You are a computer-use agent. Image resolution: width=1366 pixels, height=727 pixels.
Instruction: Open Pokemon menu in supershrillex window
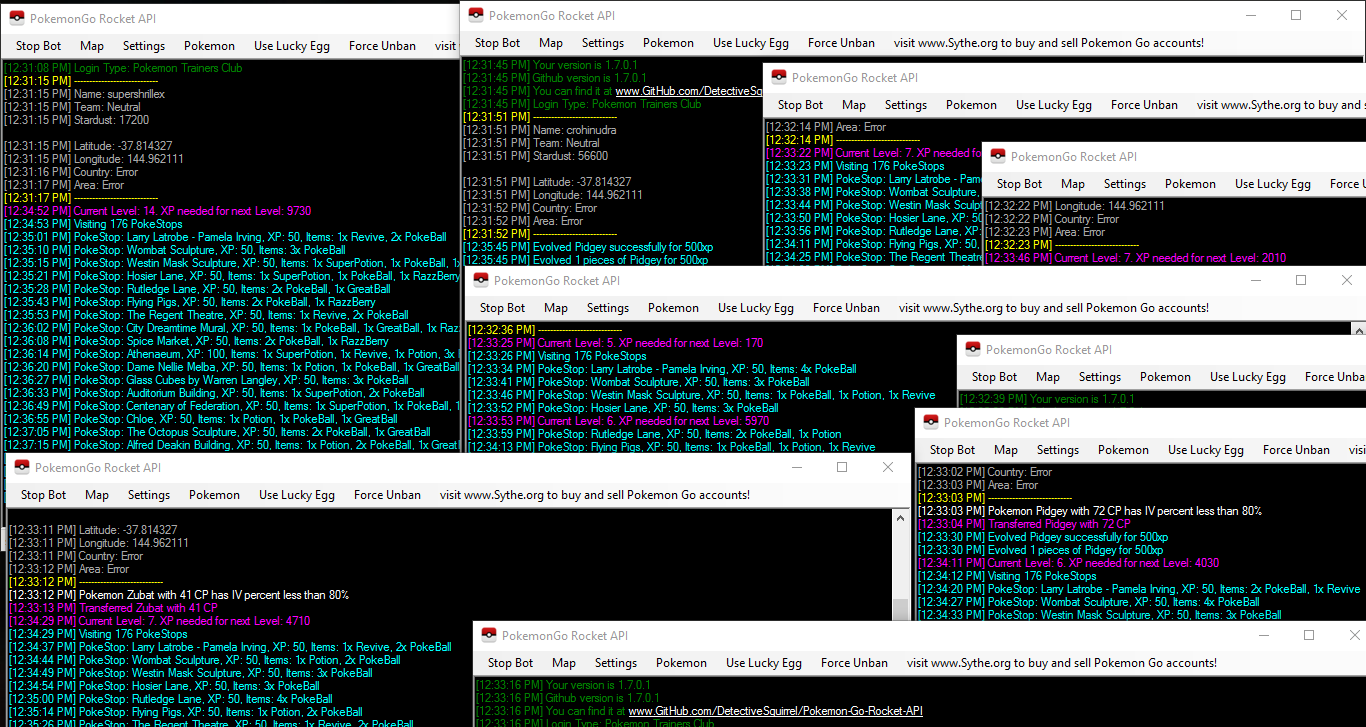[x=210, y=46]
